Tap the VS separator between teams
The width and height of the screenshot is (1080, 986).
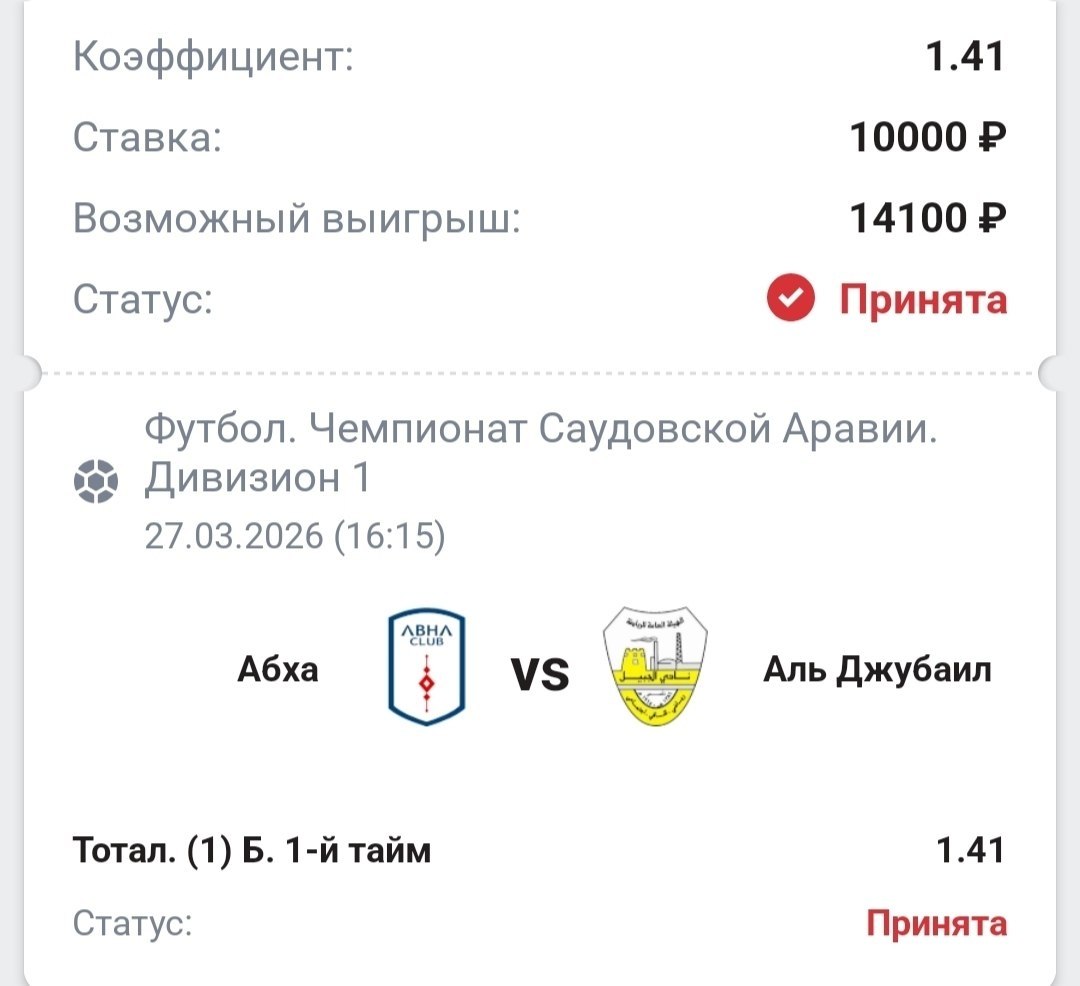click(540, 675)
